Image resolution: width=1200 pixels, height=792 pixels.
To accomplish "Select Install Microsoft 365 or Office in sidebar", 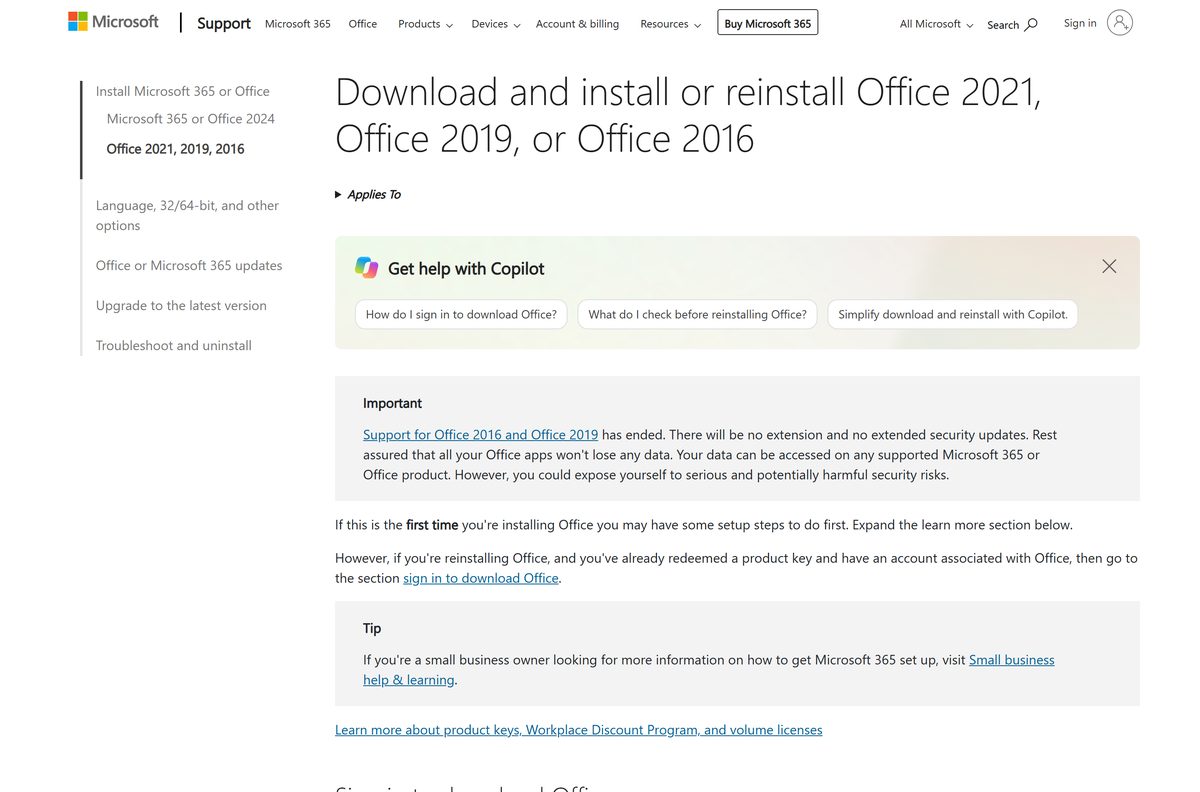I will (x=183, y=91).
